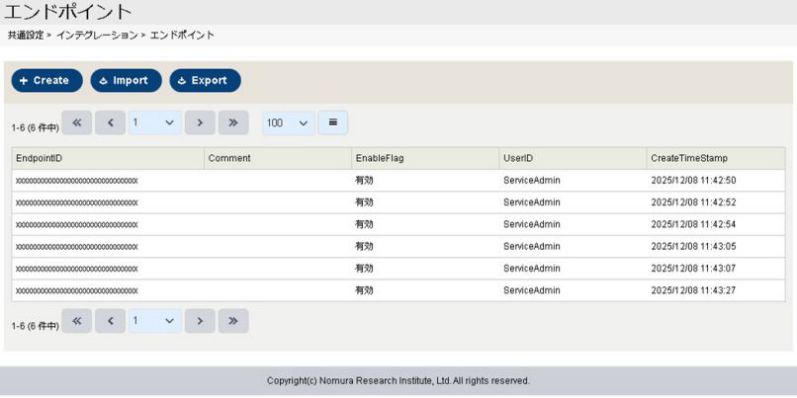
Task: Jump to last page in top pager
Action: click(233, 123)
